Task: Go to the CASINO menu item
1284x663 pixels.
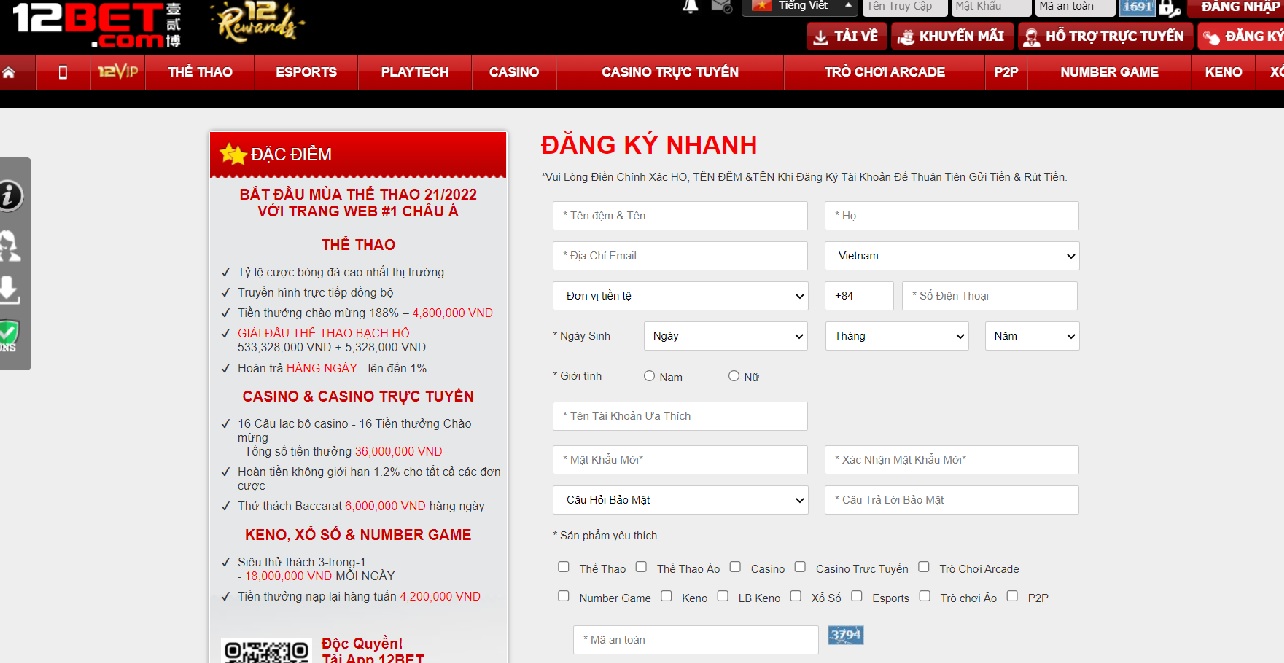Action: (514, 72)
